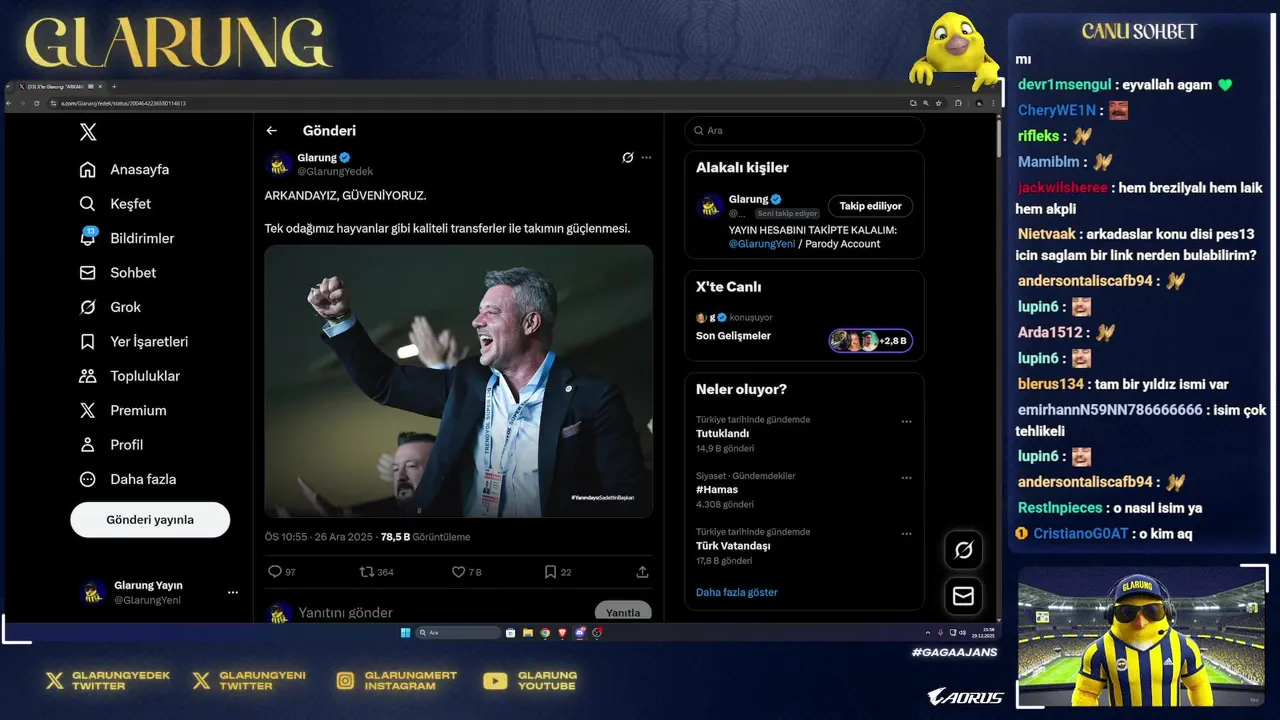
Task: Click the taskbar Ara search box
Action: click(x=458, y=632)
